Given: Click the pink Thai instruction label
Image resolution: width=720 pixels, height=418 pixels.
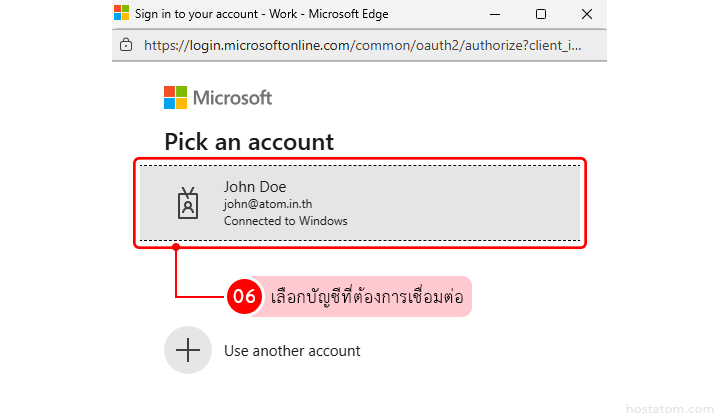Looking at the screenshot, I should tap(367, 297).
